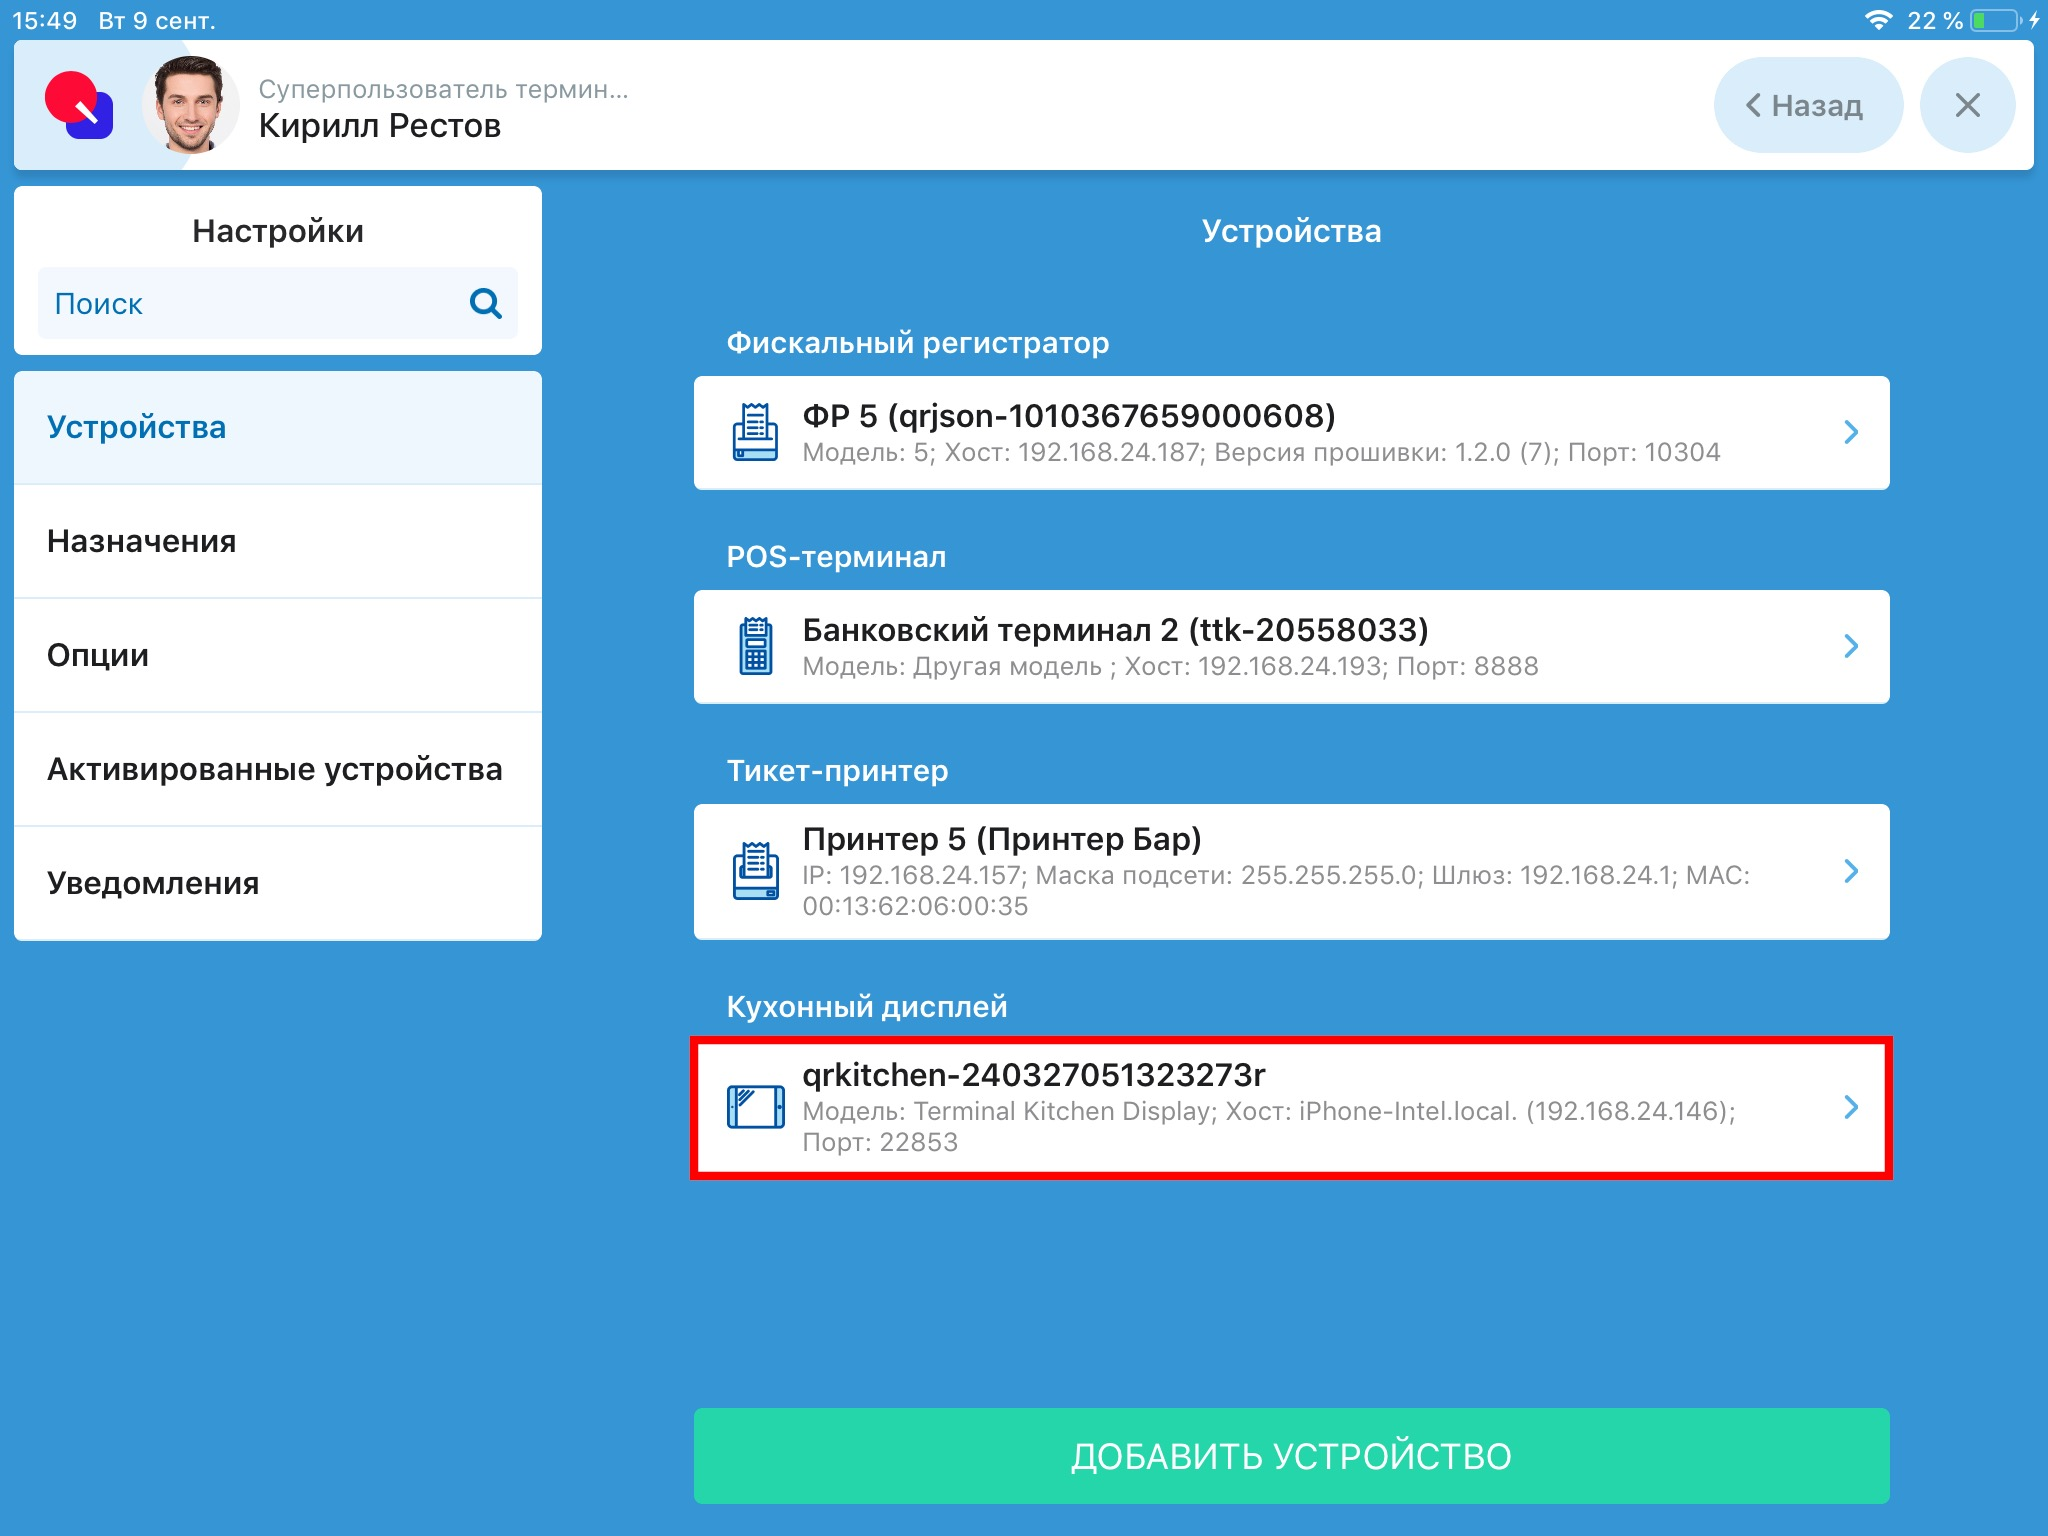Select the Опции settings category
This screenshot has height=1536, width=2048.
(x=97, y=655)
